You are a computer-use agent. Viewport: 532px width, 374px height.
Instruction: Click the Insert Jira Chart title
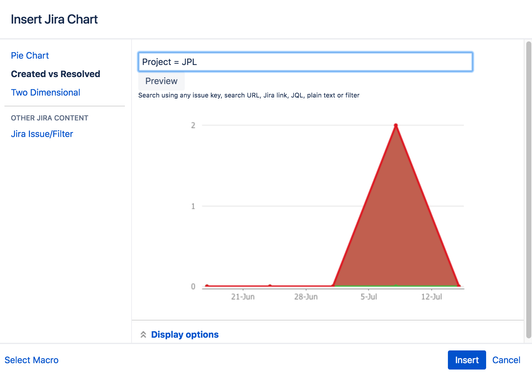coord(54,19)
